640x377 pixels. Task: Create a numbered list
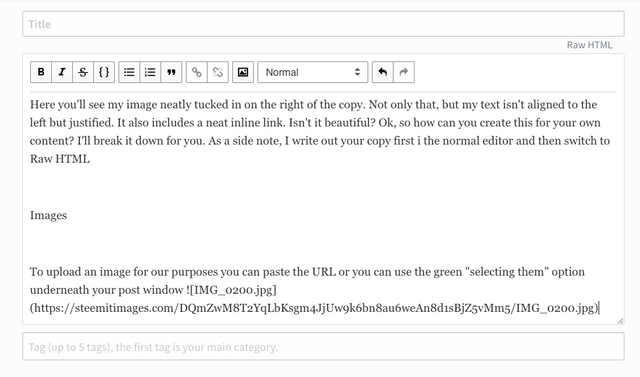click(150, 72)
